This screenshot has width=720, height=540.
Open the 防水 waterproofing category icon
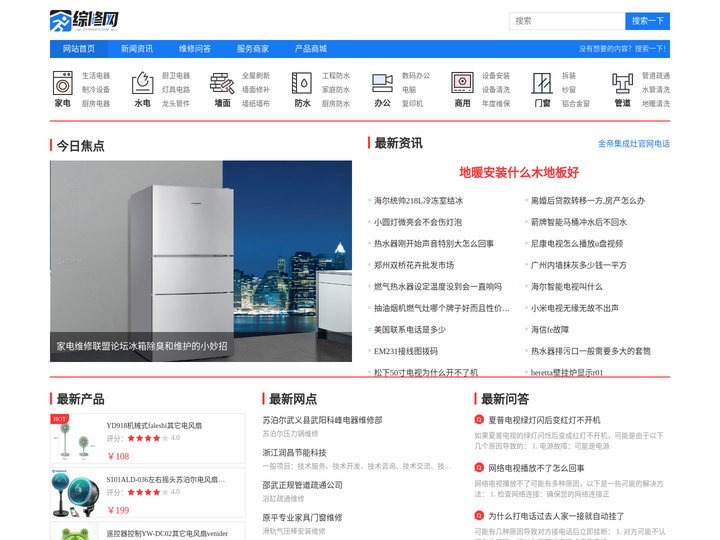[x=302, y=83]
